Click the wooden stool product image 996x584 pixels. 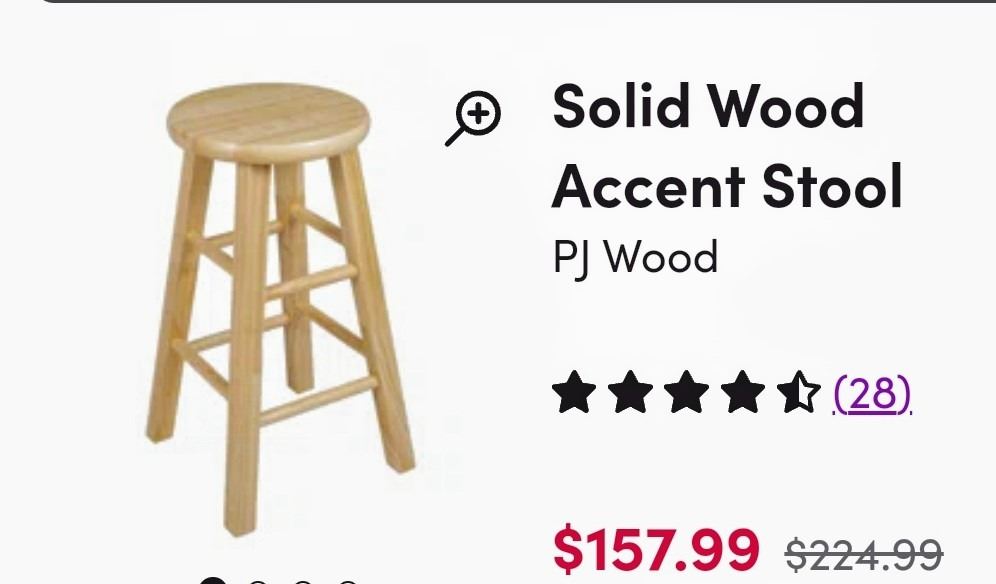[279, 311]
